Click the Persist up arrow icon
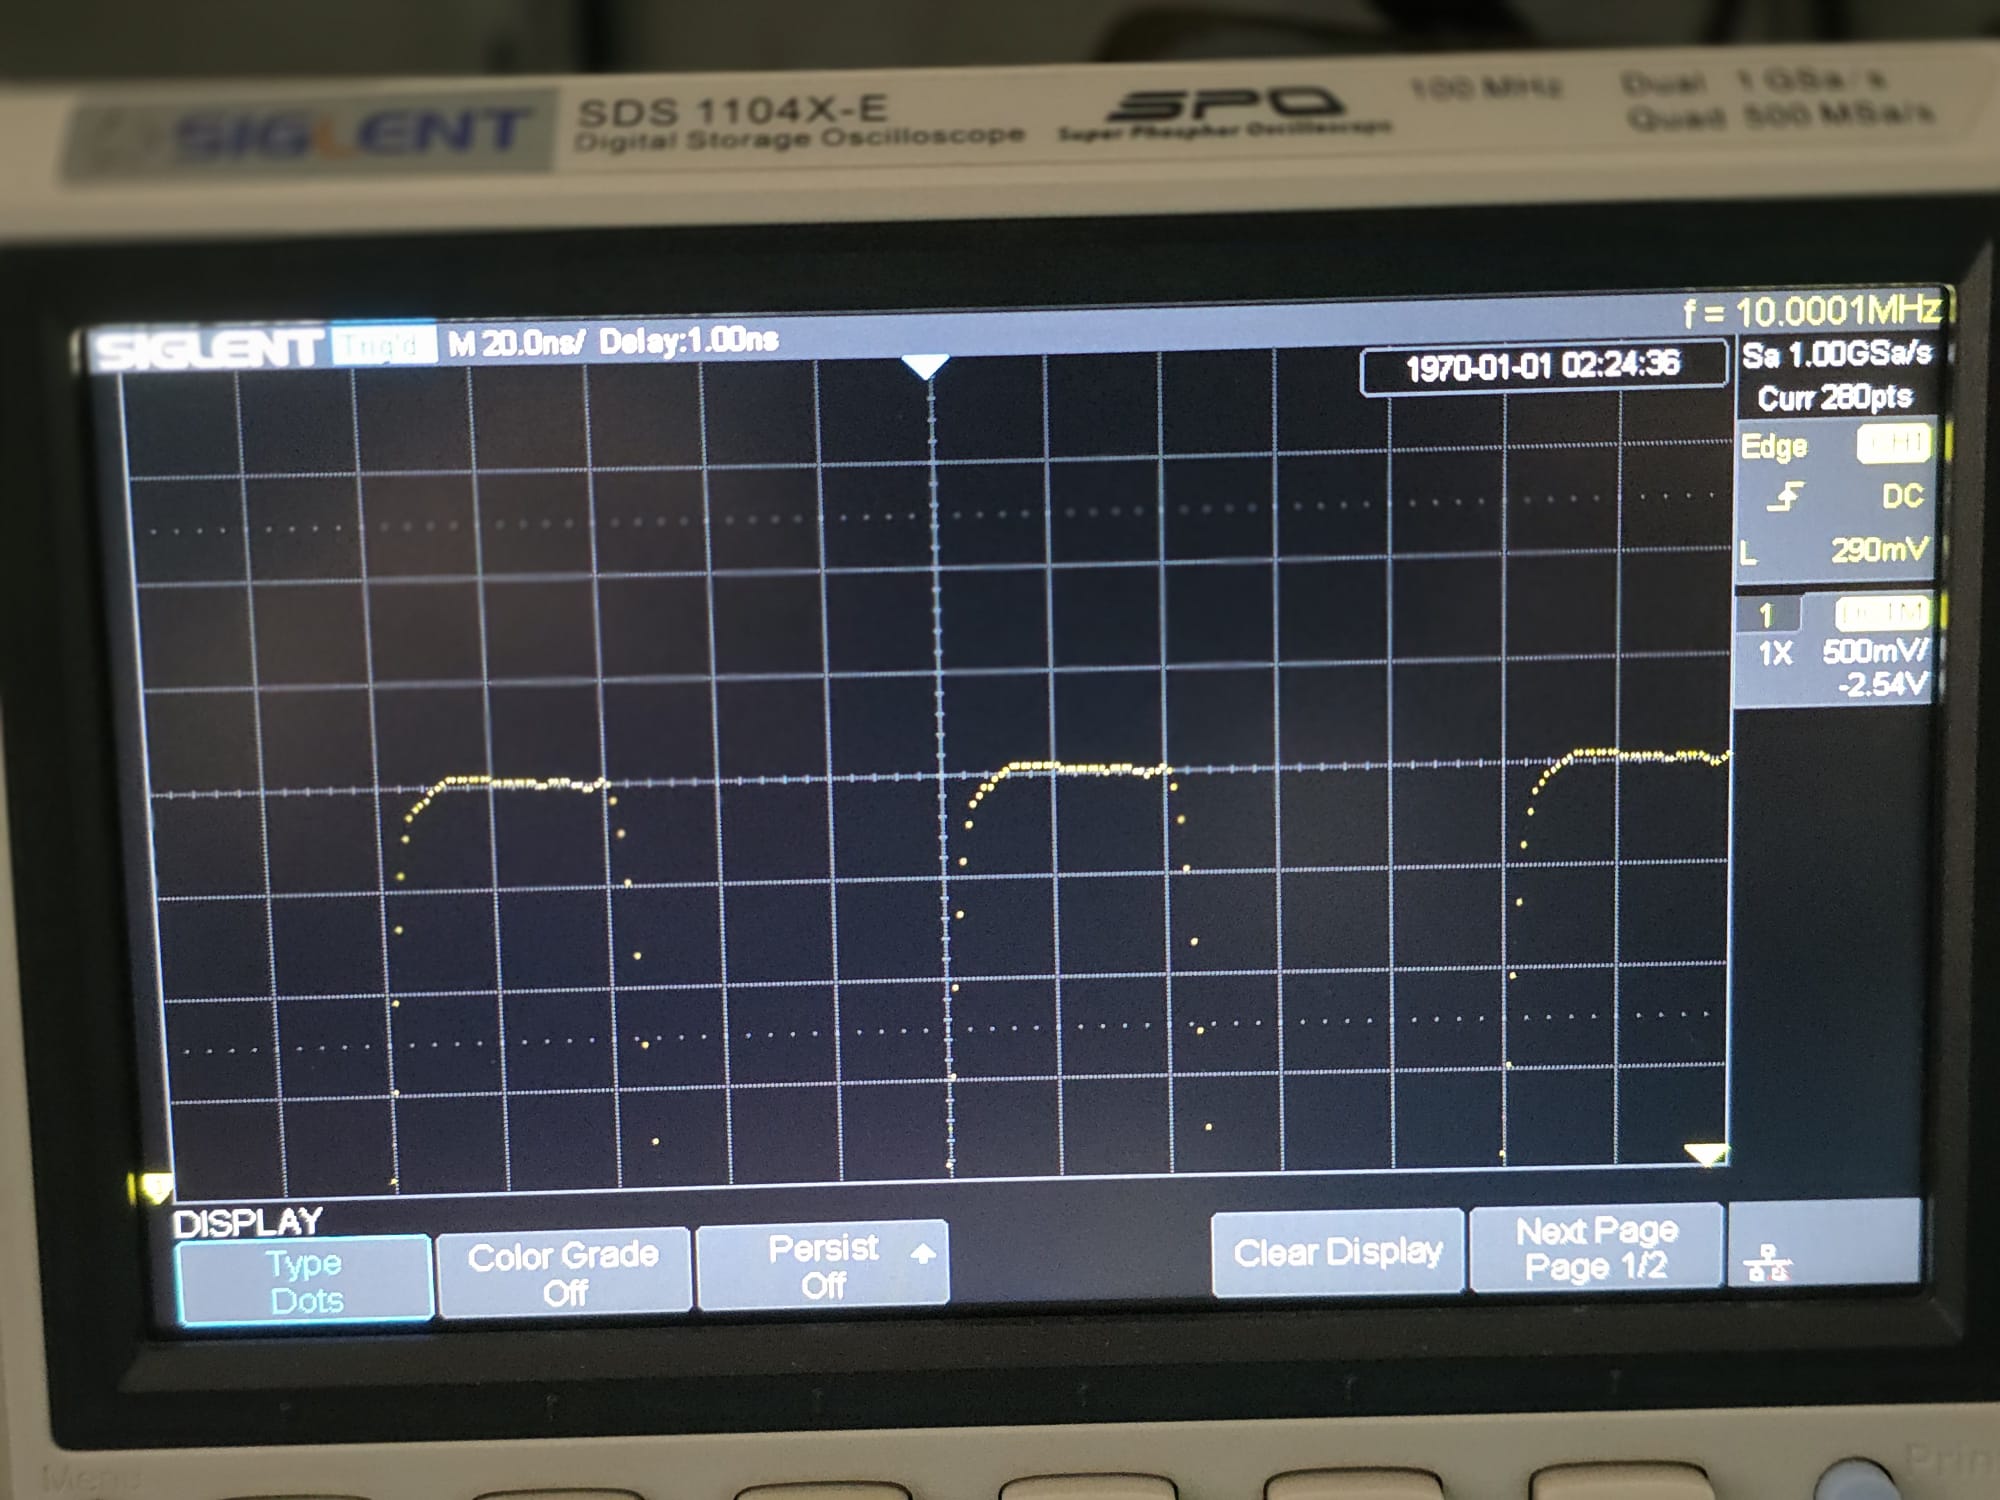Screen dimensions: 2000x1500 [923, 1253]
